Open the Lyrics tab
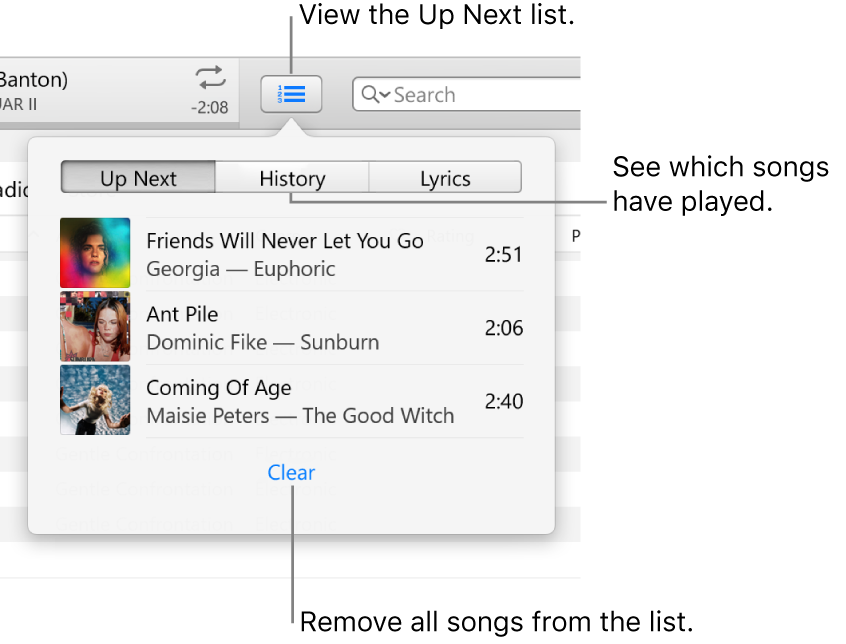Image resolution: width=846 pixels, height=644 pixels. 445,178
